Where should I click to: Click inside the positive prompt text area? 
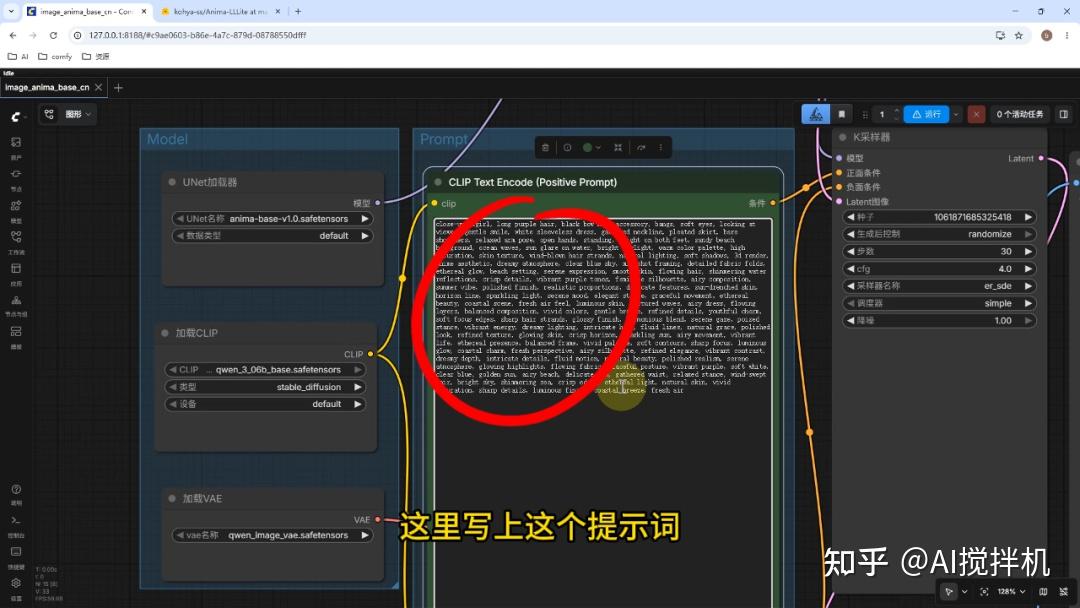(x=603, y=413)
